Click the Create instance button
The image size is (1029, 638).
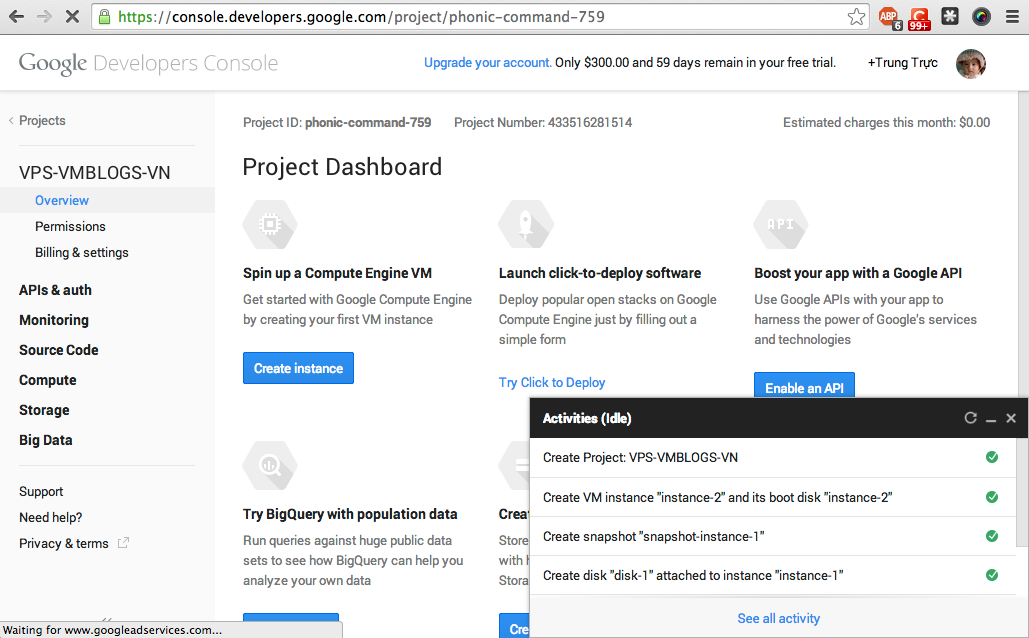click(x=298, y=368)
